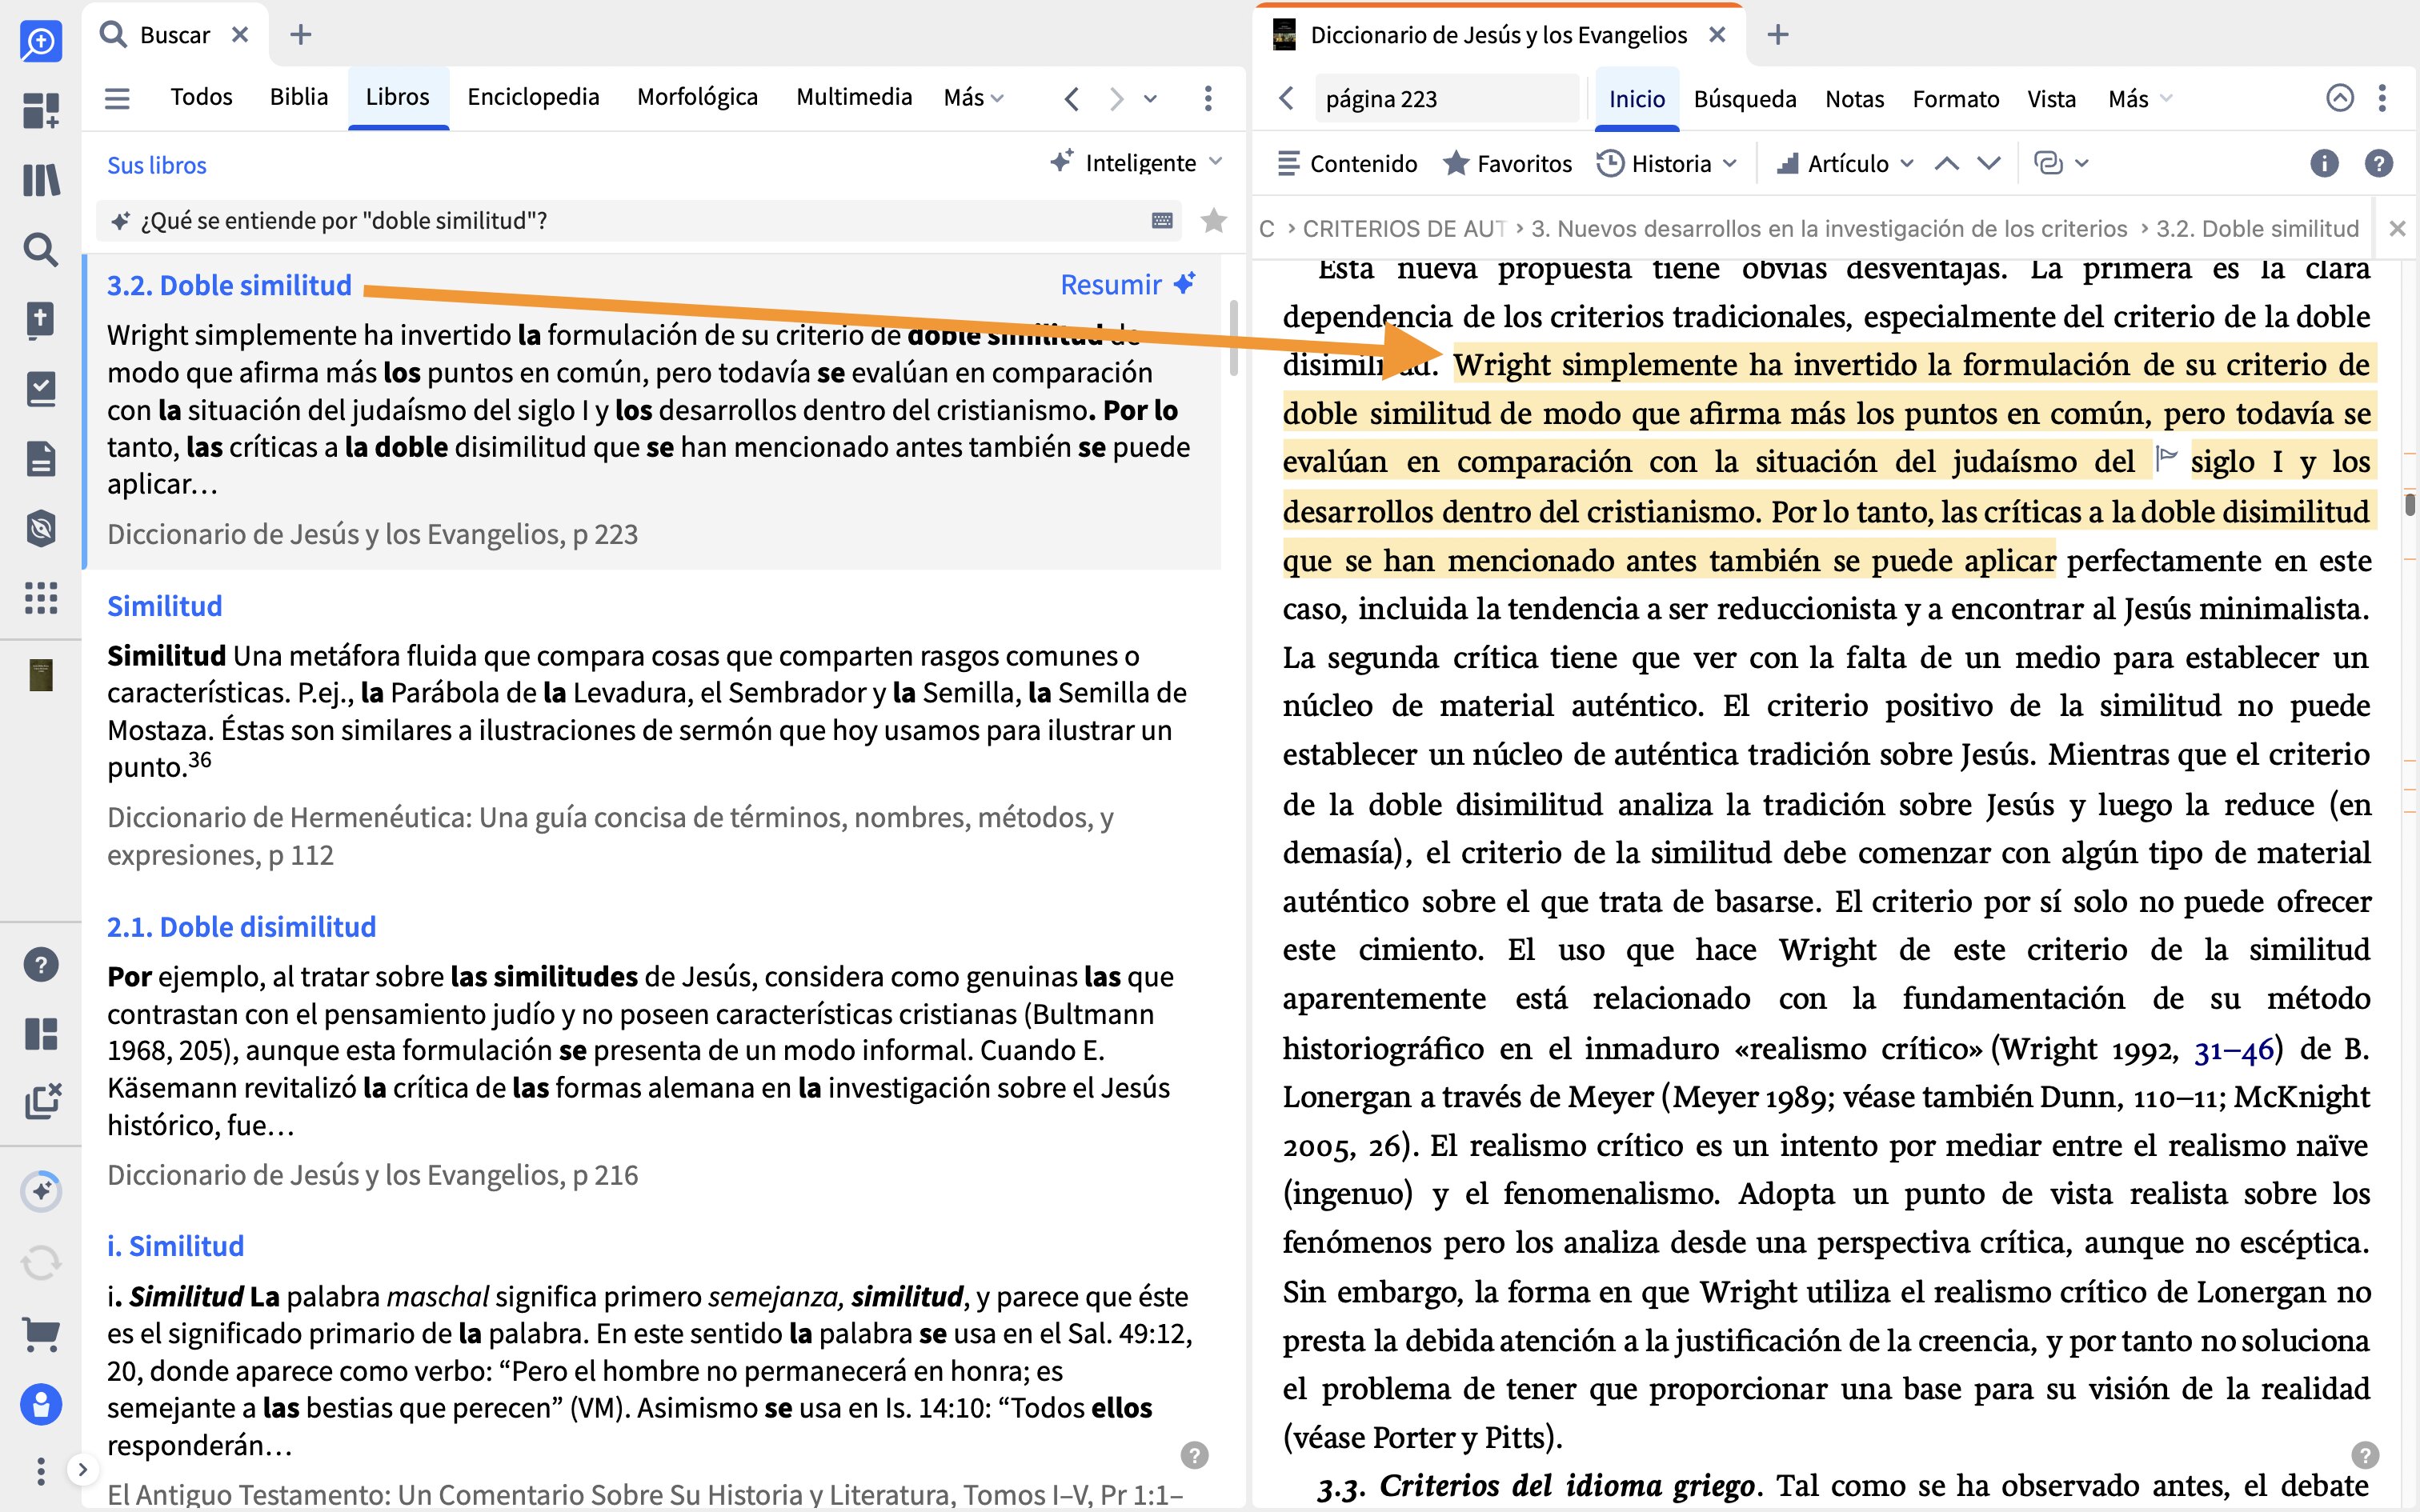Open the apps grid icon in the sidebar
The image size is (2420, 1512).
pyautogui.click(x=41, y=598)
